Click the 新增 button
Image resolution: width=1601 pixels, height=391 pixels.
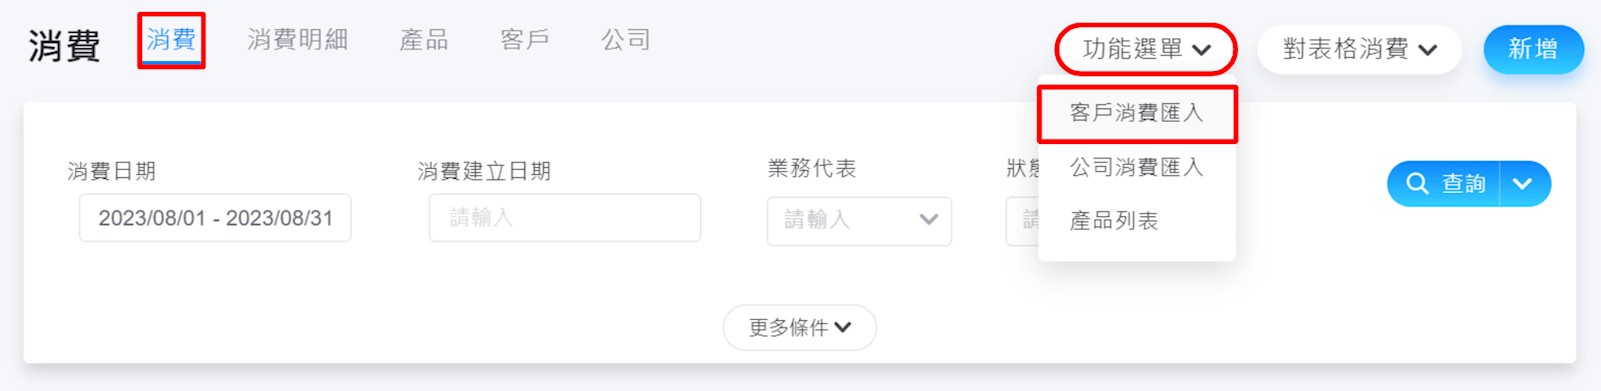click(1533, 49)
